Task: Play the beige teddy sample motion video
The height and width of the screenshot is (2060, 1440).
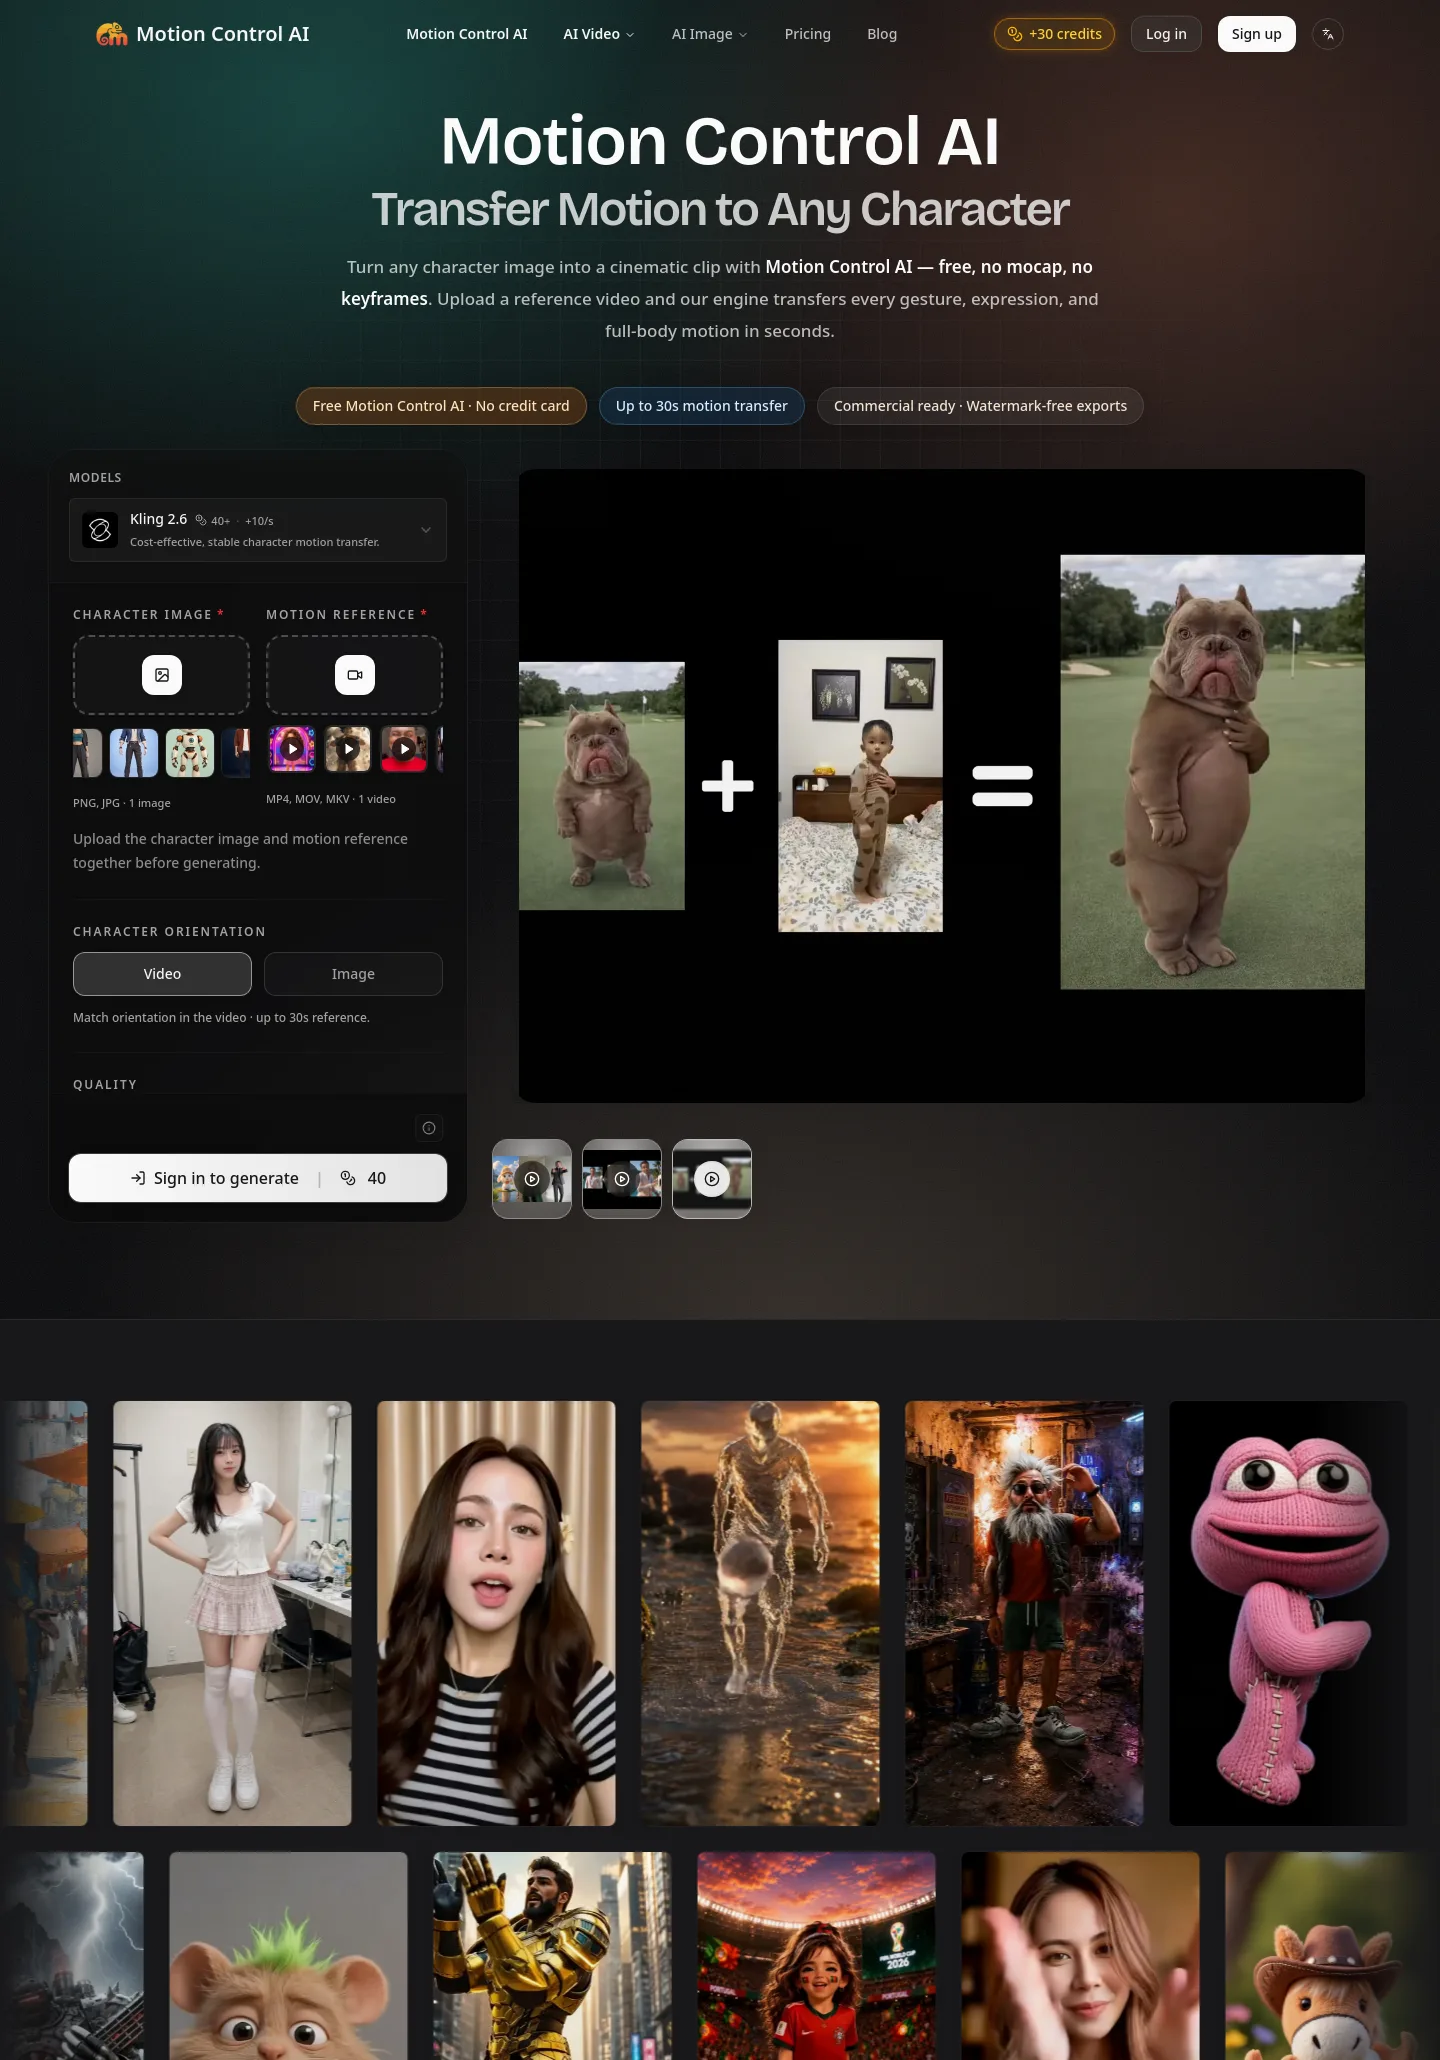Action: [348, 748]
